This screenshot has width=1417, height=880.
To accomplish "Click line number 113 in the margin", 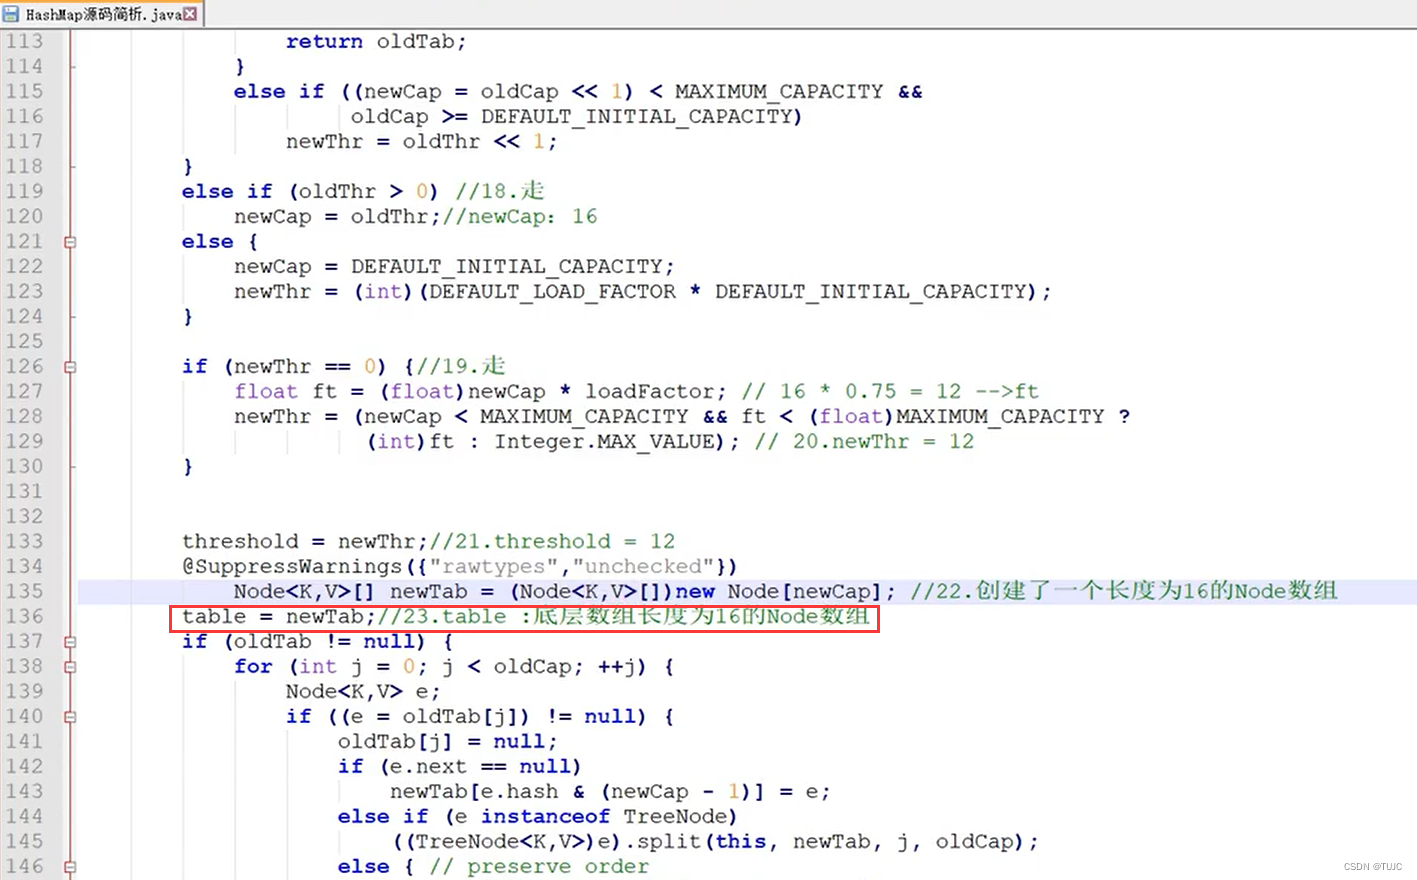I will [x=25, y=41].
